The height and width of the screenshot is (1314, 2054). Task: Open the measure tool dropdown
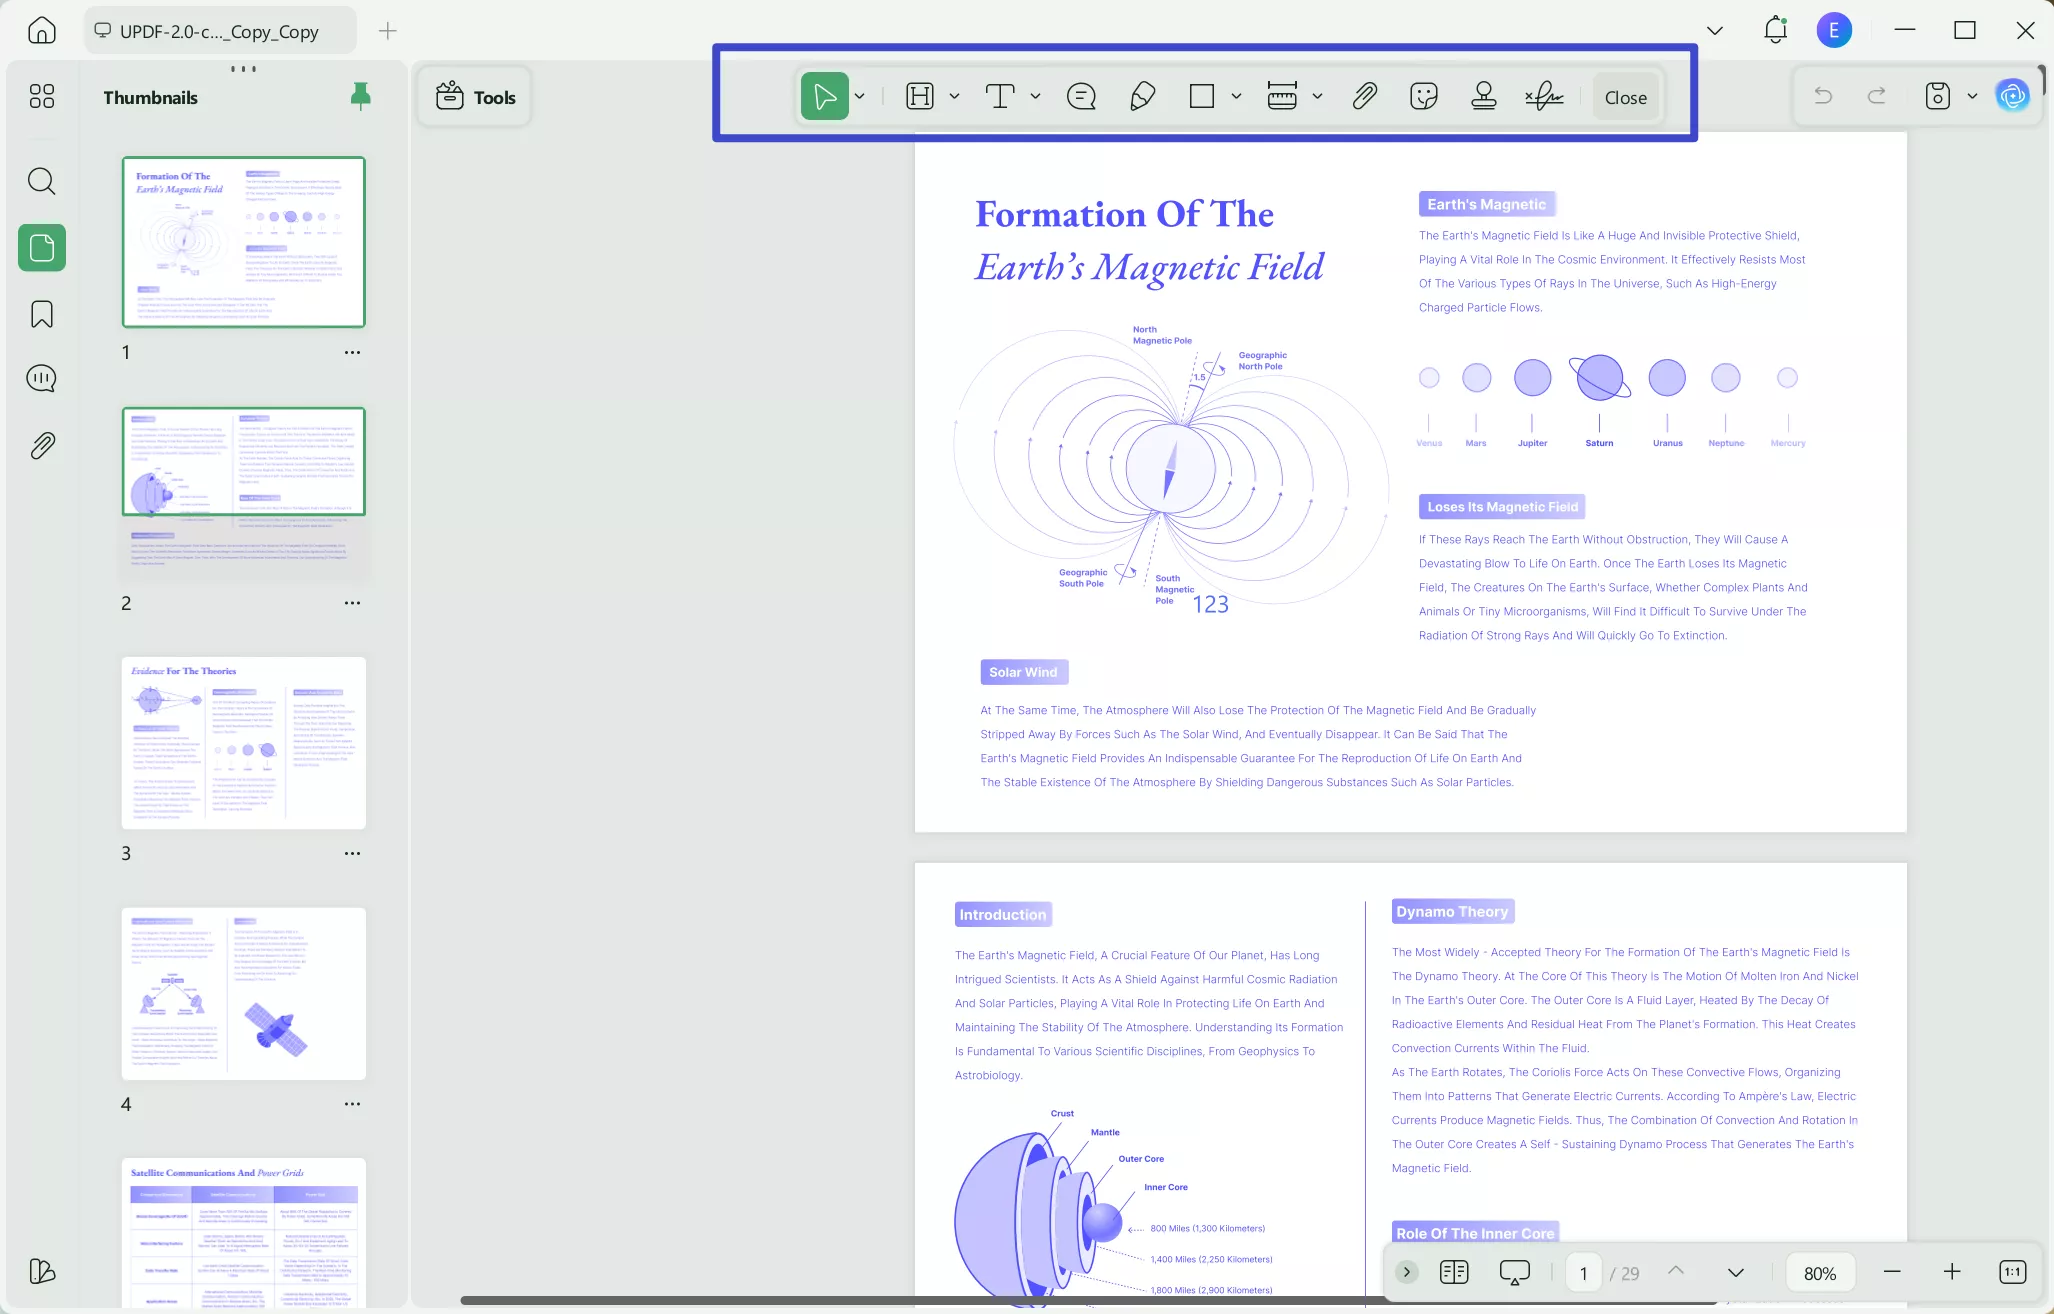click(1318, 96)
